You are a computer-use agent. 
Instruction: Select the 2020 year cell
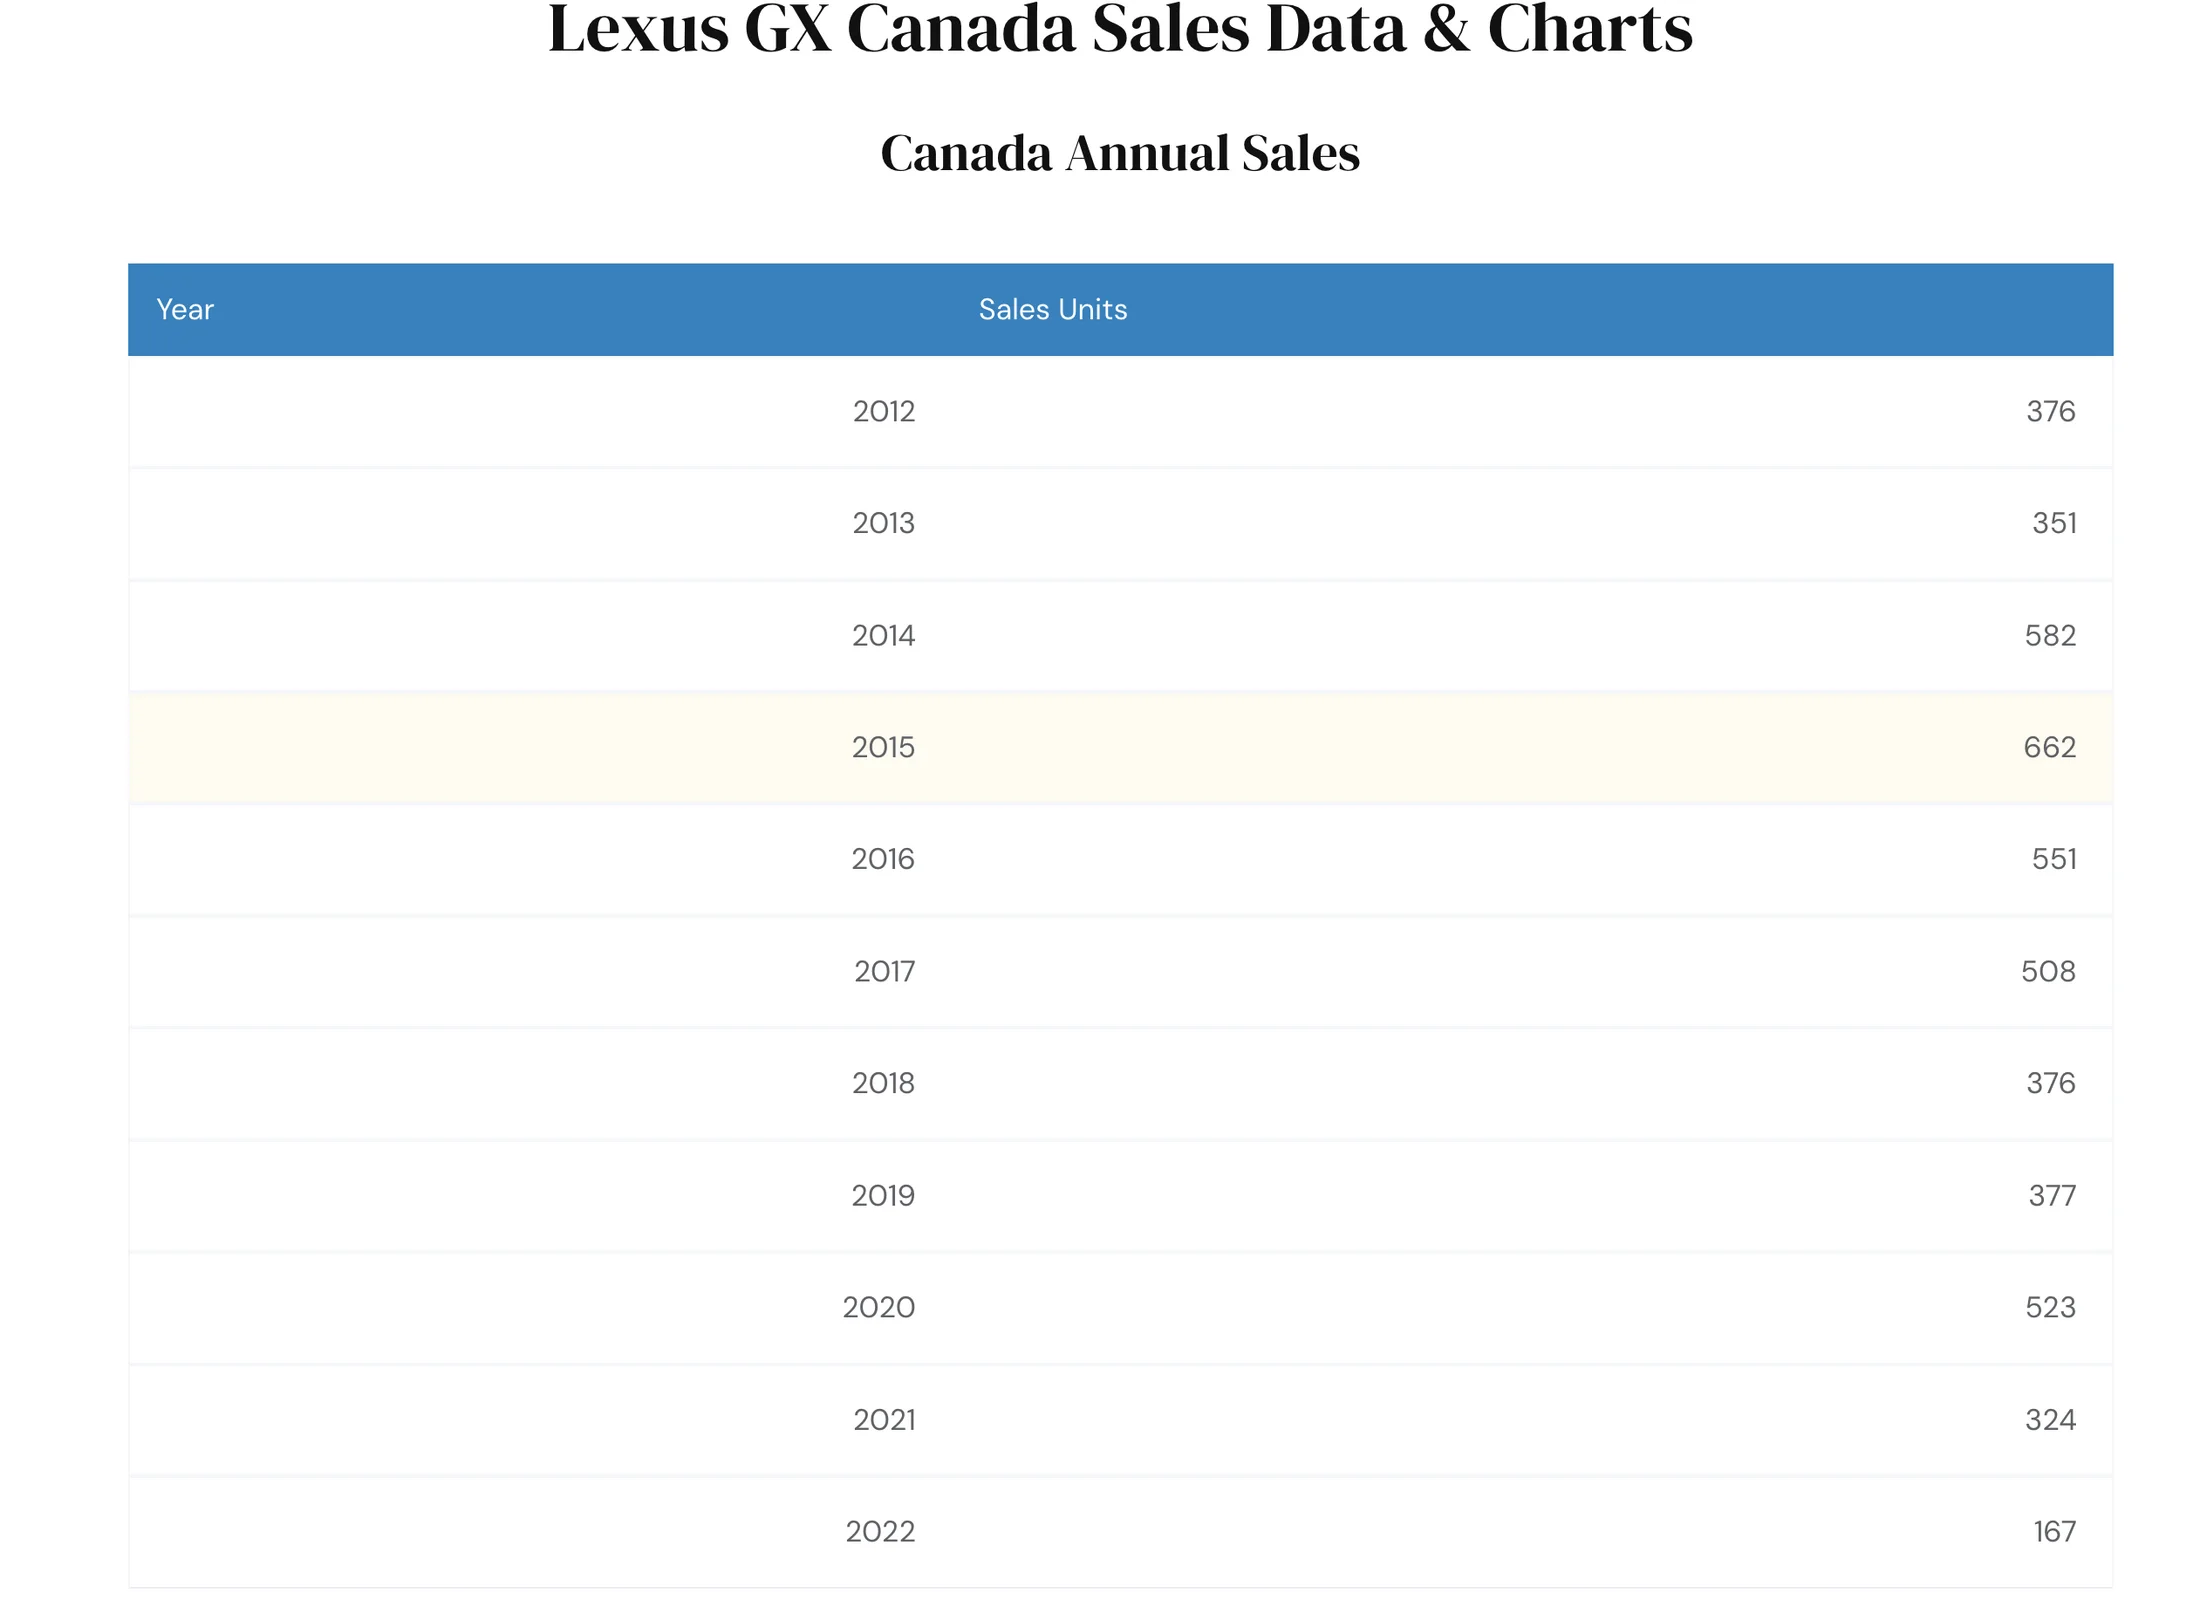[878, 1307]
